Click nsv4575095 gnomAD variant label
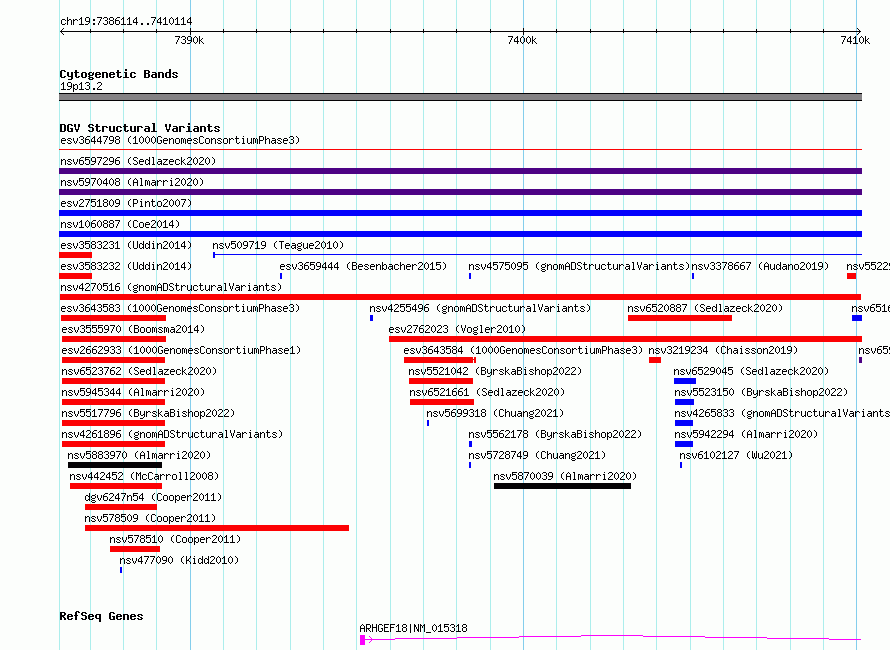Image resolution: width=890 pixels, height=650 pixels. tap(579, 266)
